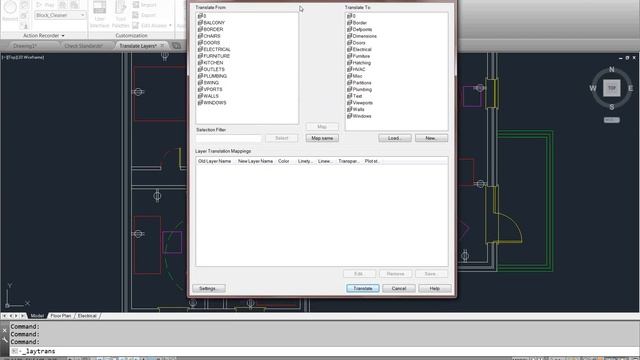
Task: Select Partitions in the Translate To list
Action: [x=359, y=83]
